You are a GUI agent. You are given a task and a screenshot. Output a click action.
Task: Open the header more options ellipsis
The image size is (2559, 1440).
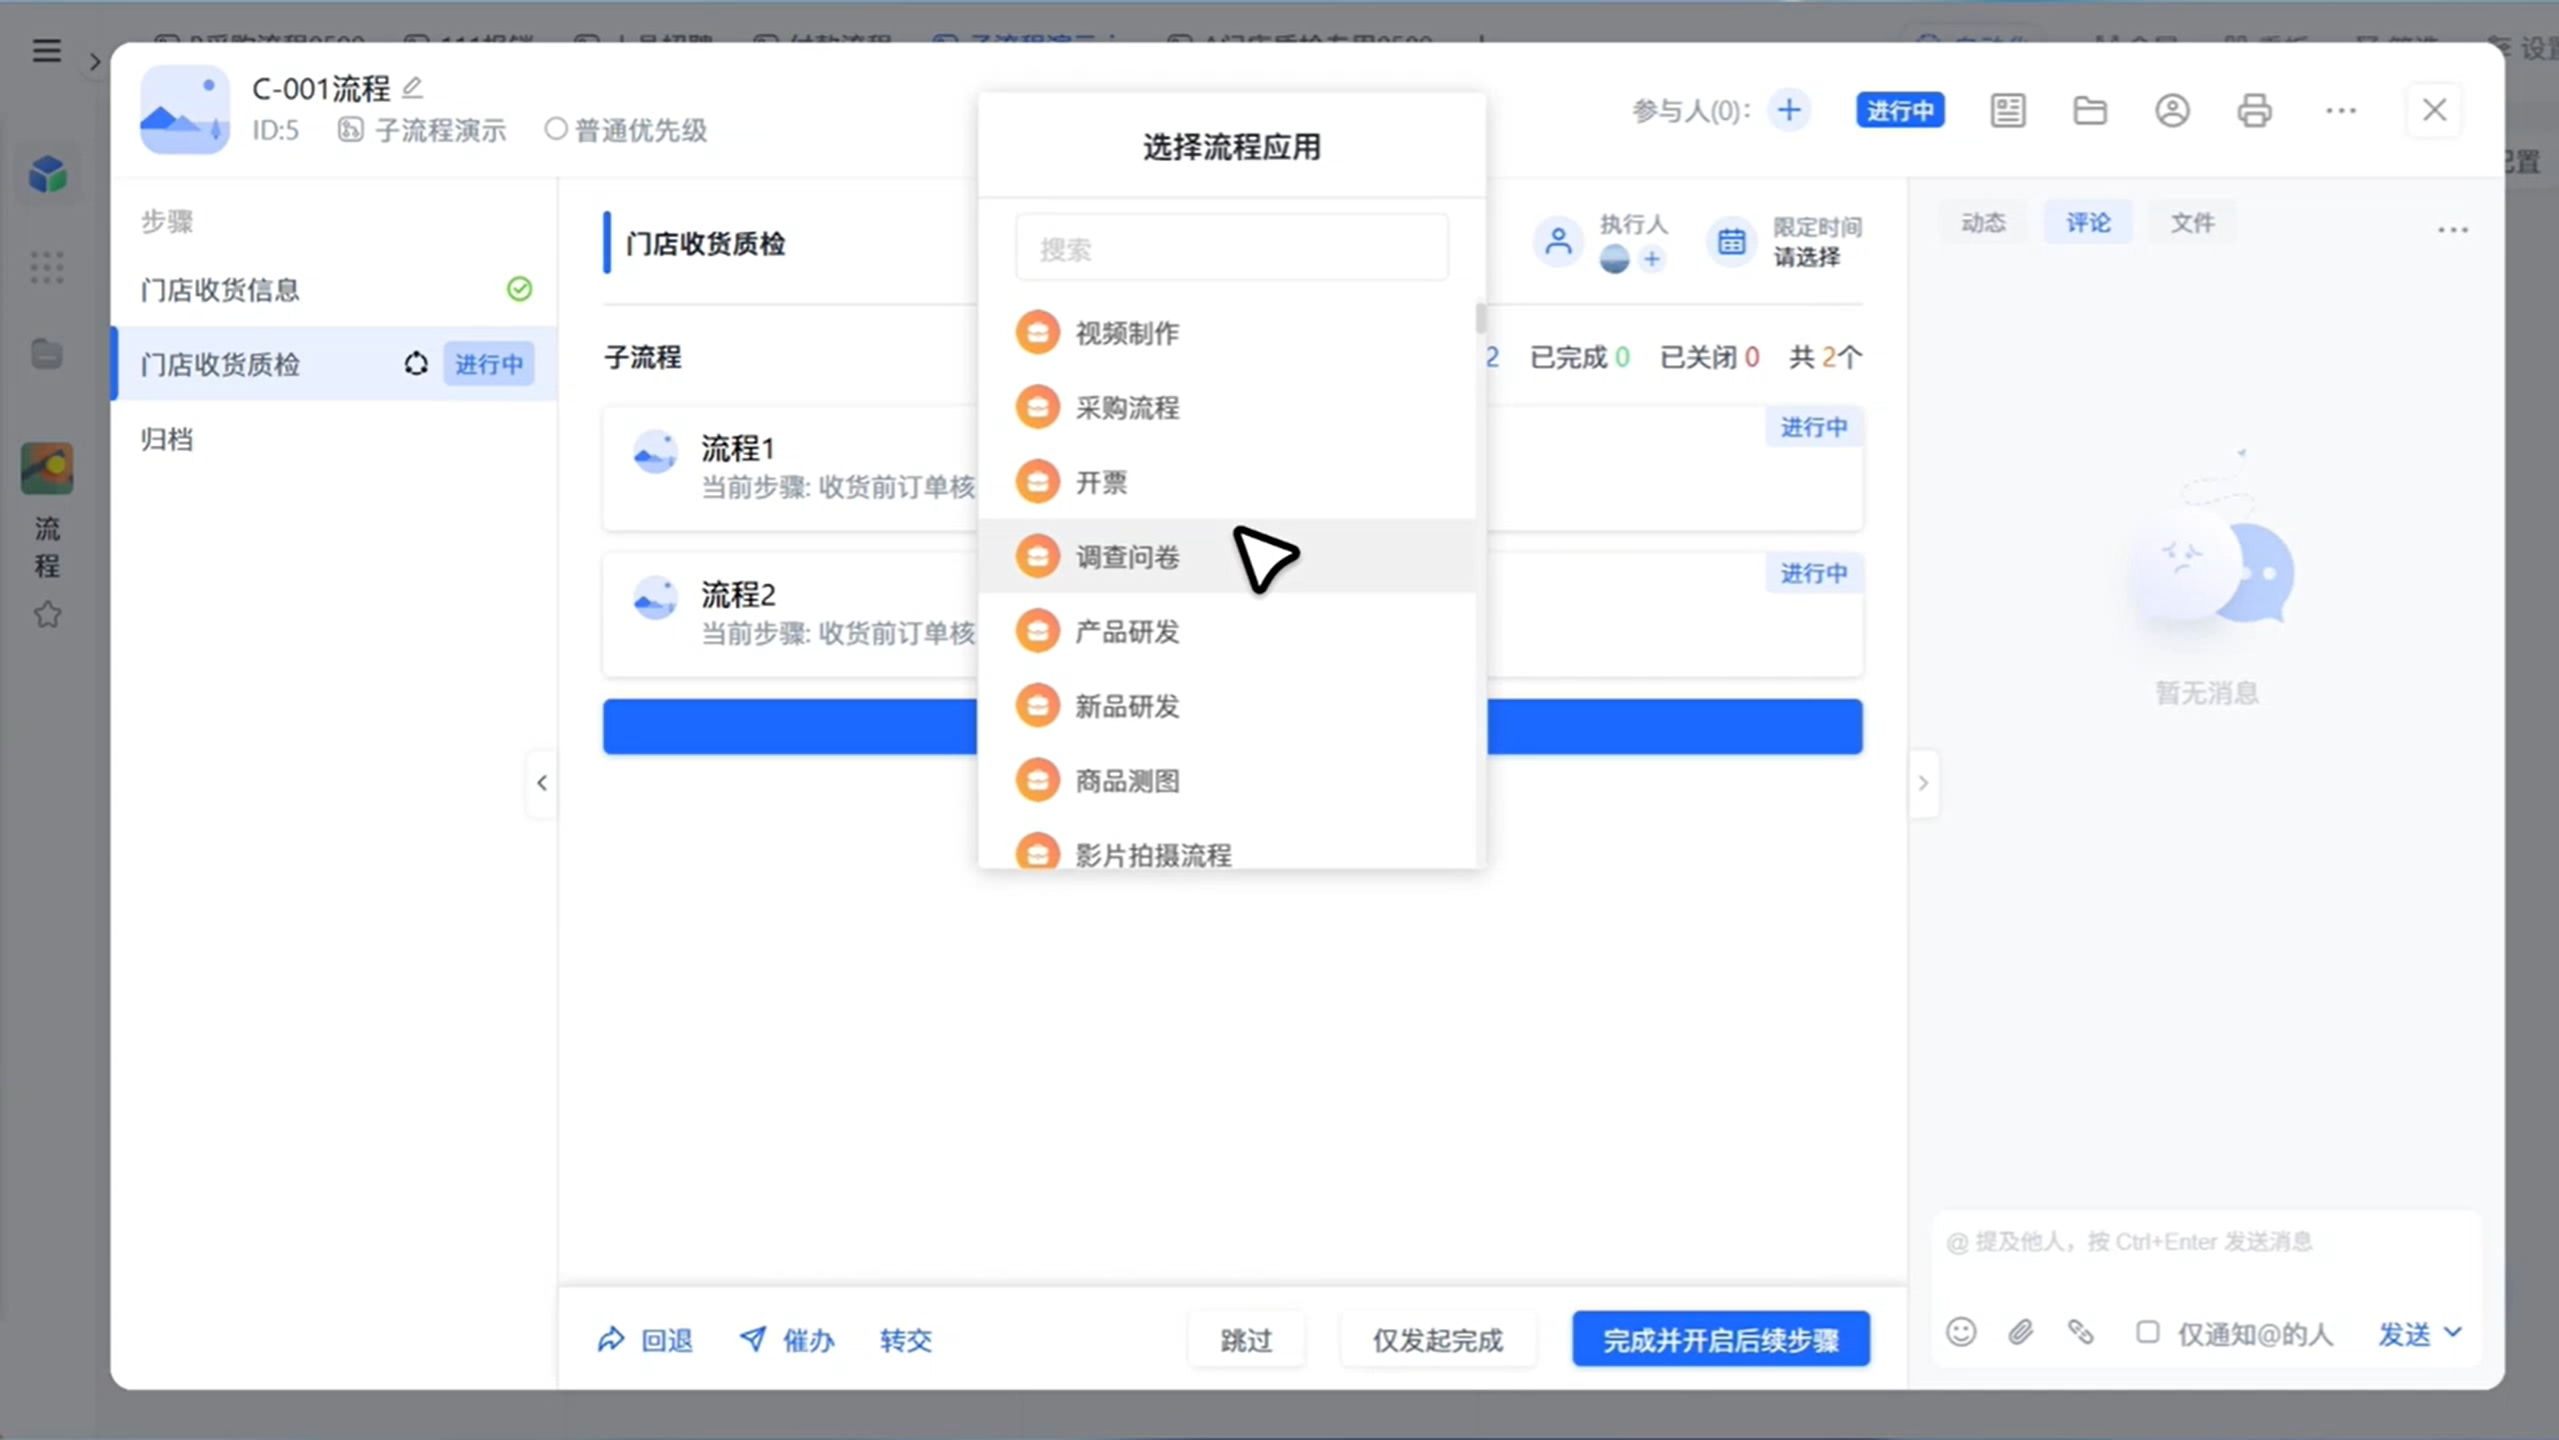click(x=2340, y=110)
